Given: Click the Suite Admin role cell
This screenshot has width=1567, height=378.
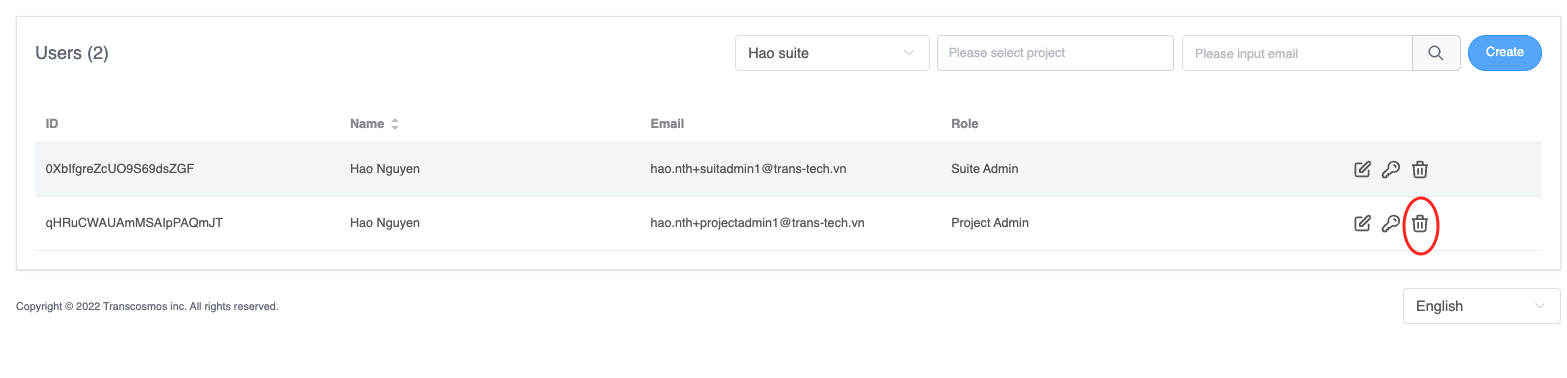Looking at the screenshot, I should click(x=985, y=169).
